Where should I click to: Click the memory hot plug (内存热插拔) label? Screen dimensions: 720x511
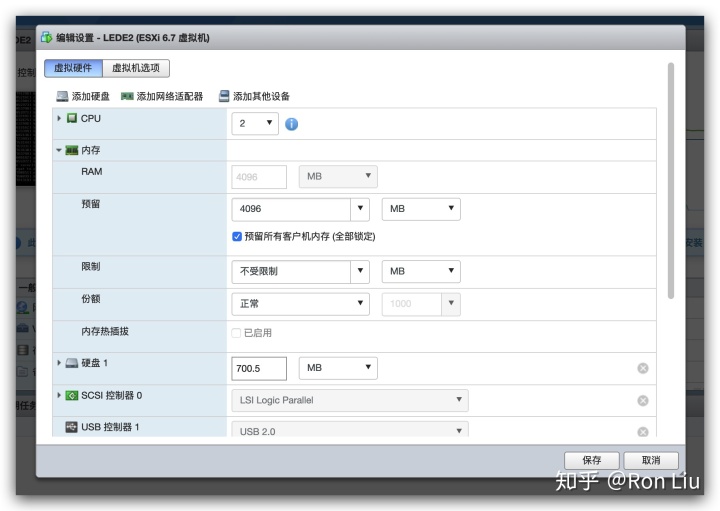pyautogui.click(x=105, y=331)
